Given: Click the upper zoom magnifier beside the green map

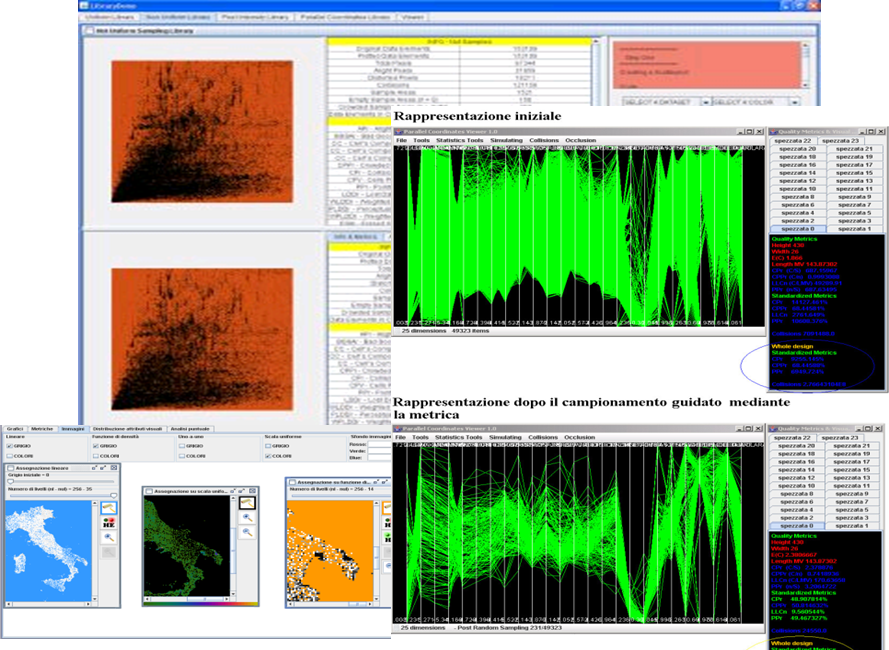Looking at the screenshot, I should click(x=247, y=518).
